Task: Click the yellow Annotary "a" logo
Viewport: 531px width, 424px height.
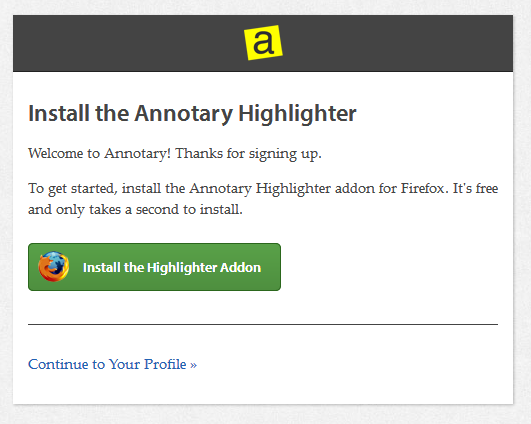Action: 263,43
